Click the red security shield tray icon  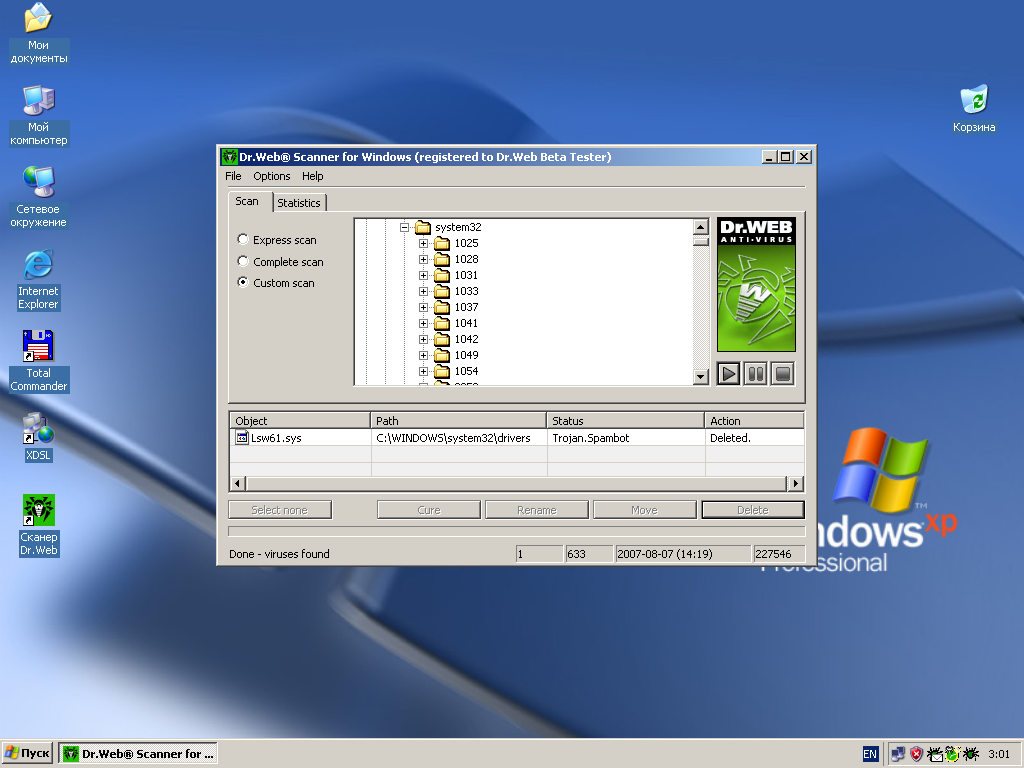[x=917, y=754]
